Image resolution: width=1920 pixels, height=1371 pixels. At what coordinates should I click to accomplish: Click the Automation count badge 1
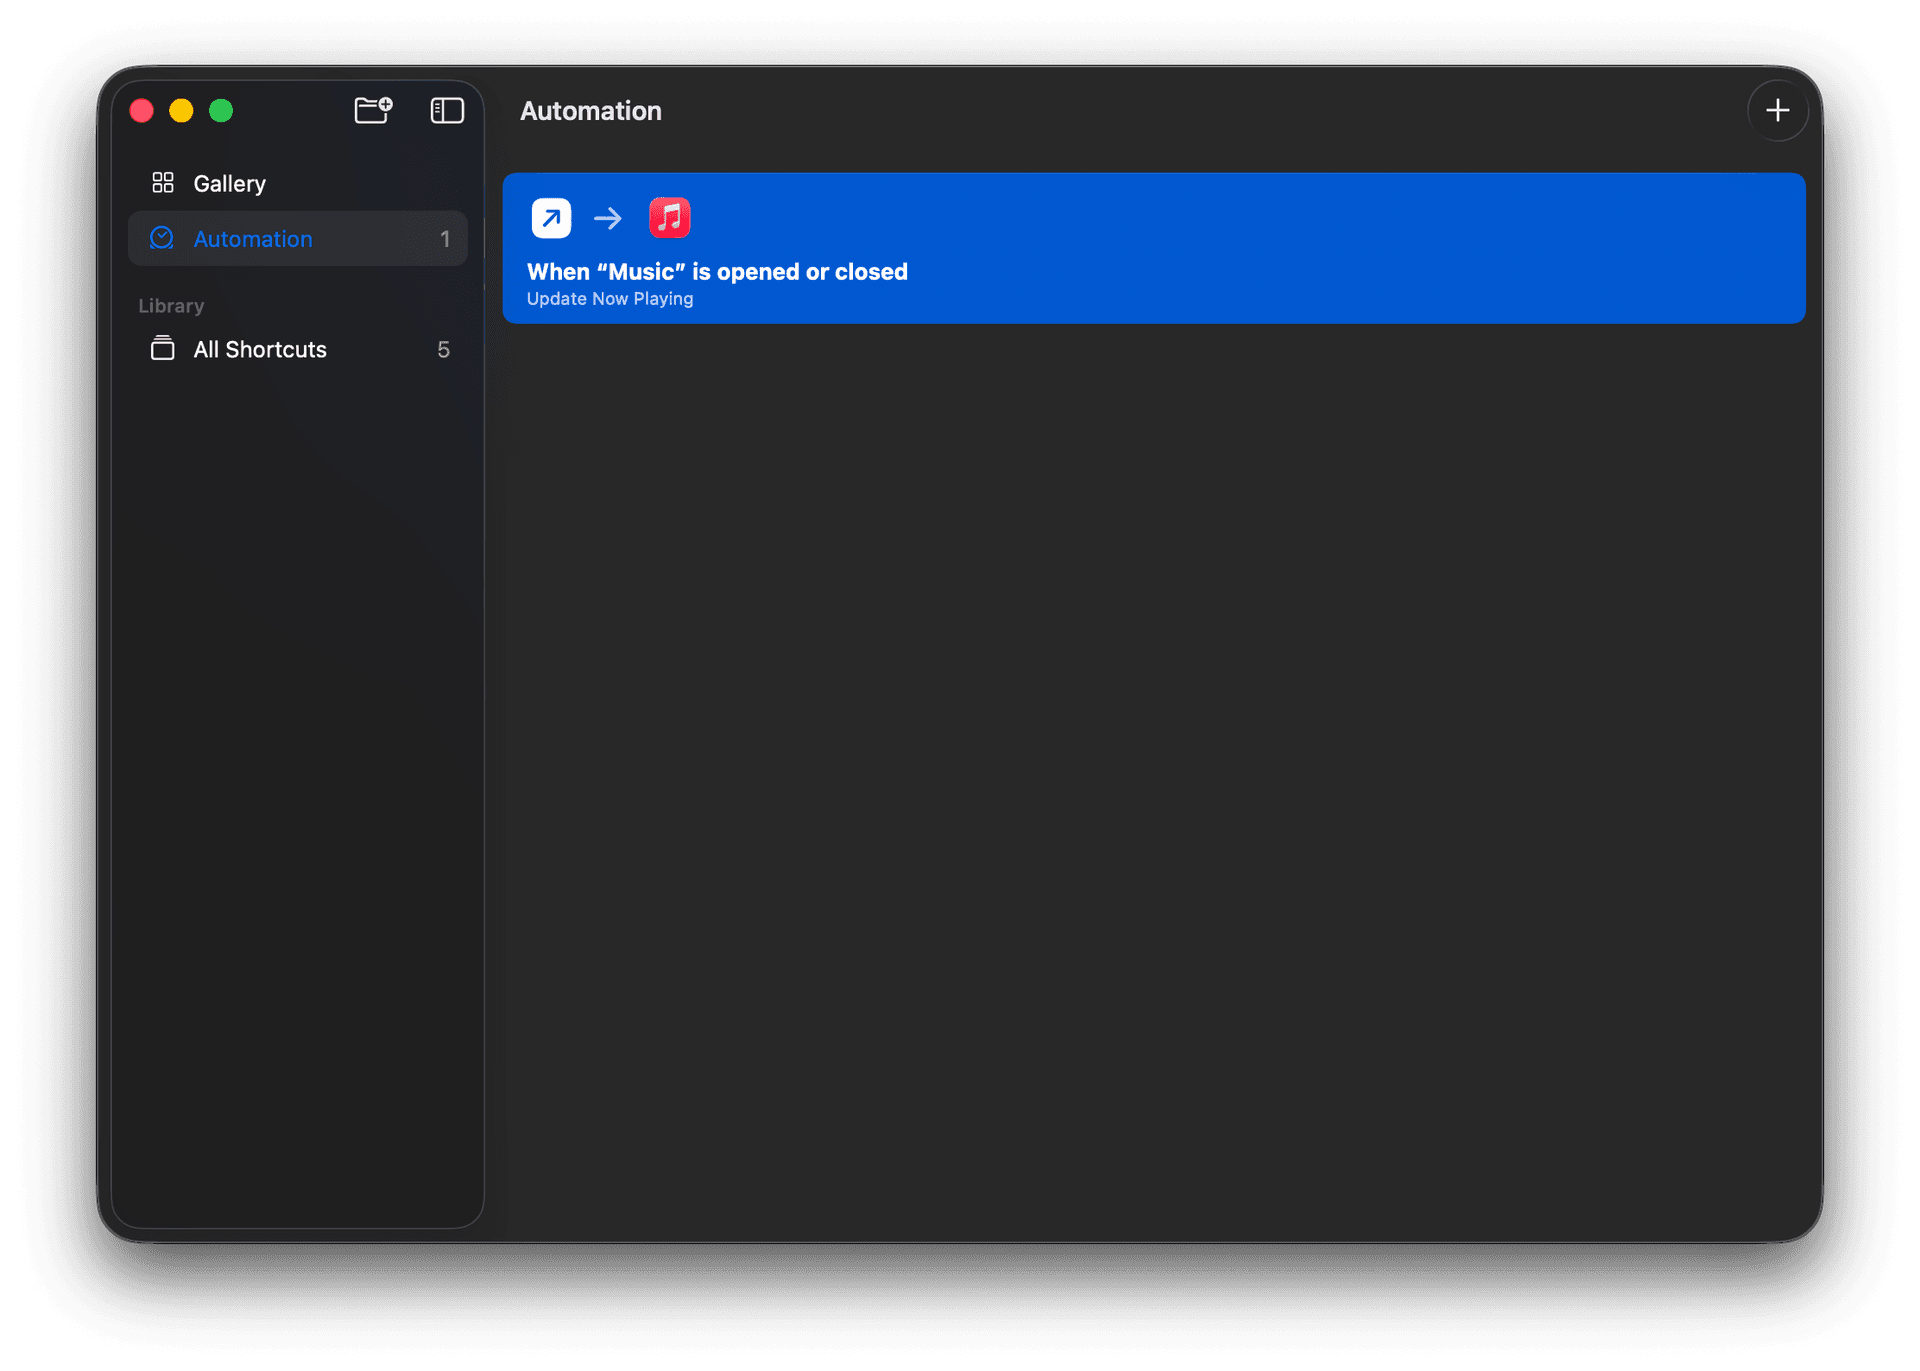(445, 239)
